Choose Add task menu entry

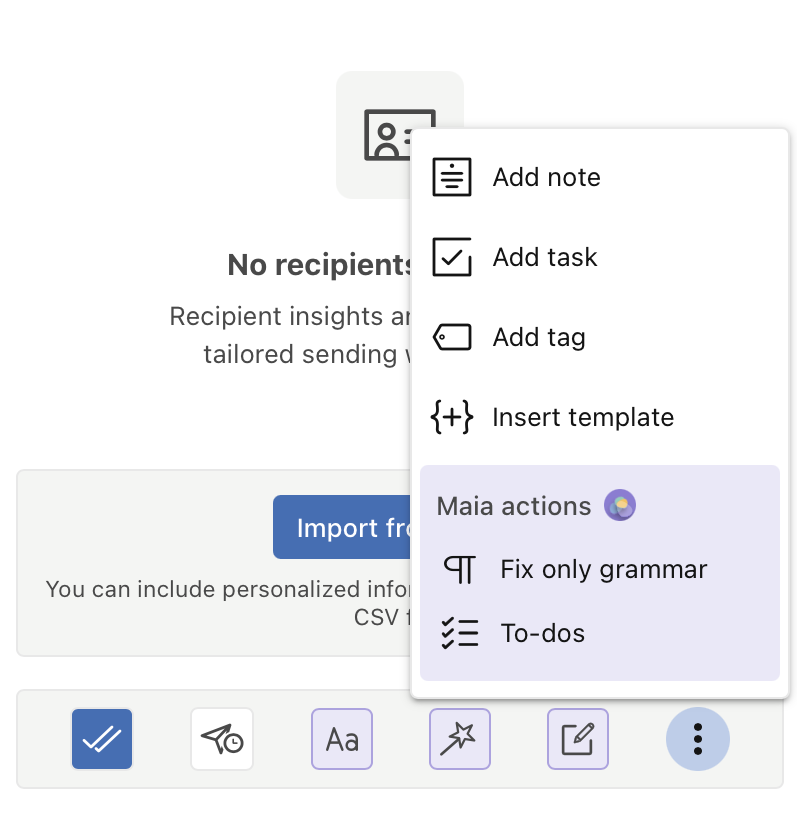pyautogui.click(x=600, y=257)
